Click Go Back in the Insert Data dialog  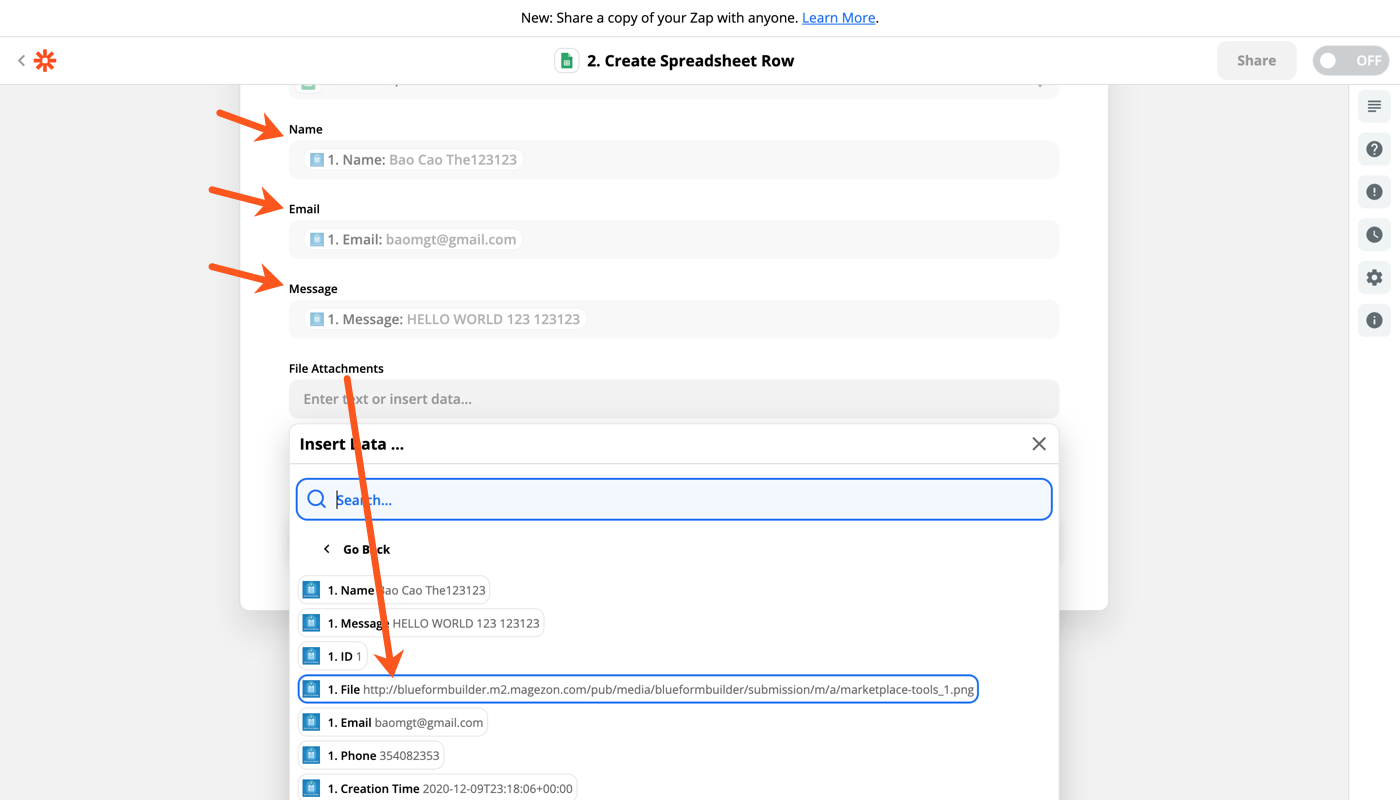(x=357, y=549)
